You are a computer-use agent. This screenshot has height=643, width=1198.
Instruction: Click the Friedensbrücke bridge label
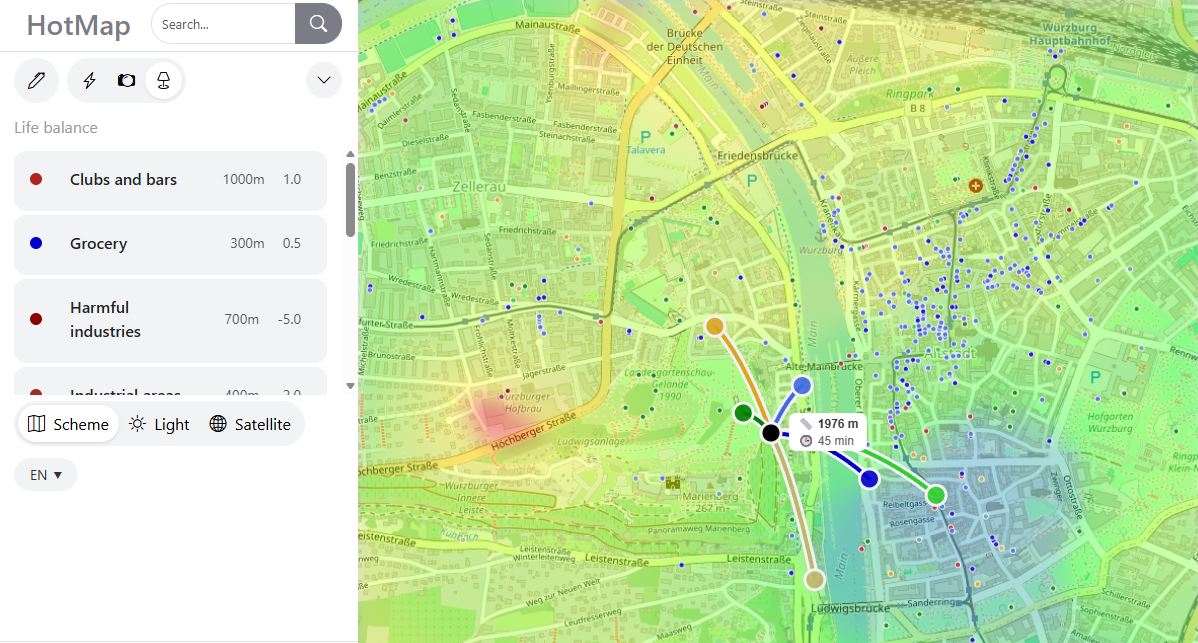pos(757,155)
